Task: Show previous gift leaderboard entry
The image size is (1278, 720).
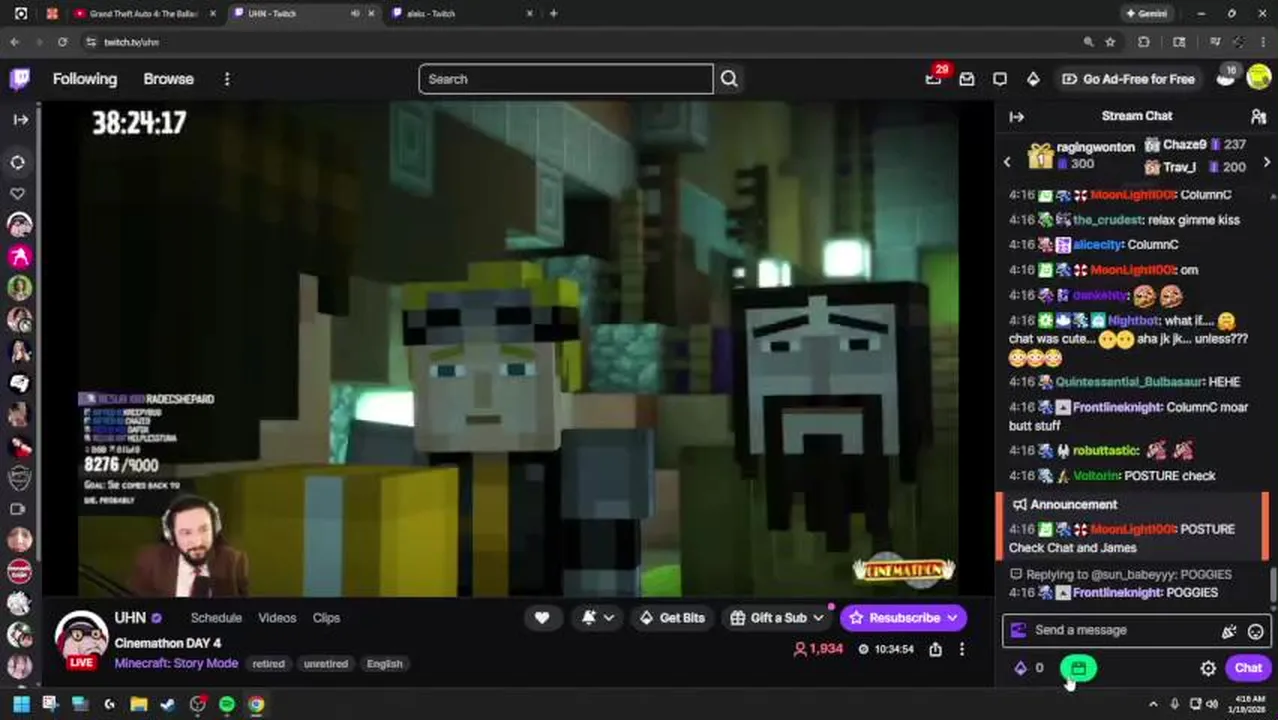Action: point(1007,161)
